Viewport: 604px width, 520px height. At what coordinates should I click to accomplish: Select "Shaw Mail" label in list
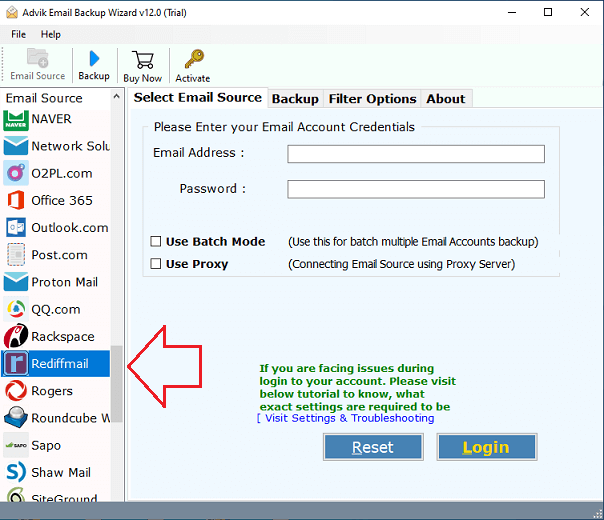[61, 472]
